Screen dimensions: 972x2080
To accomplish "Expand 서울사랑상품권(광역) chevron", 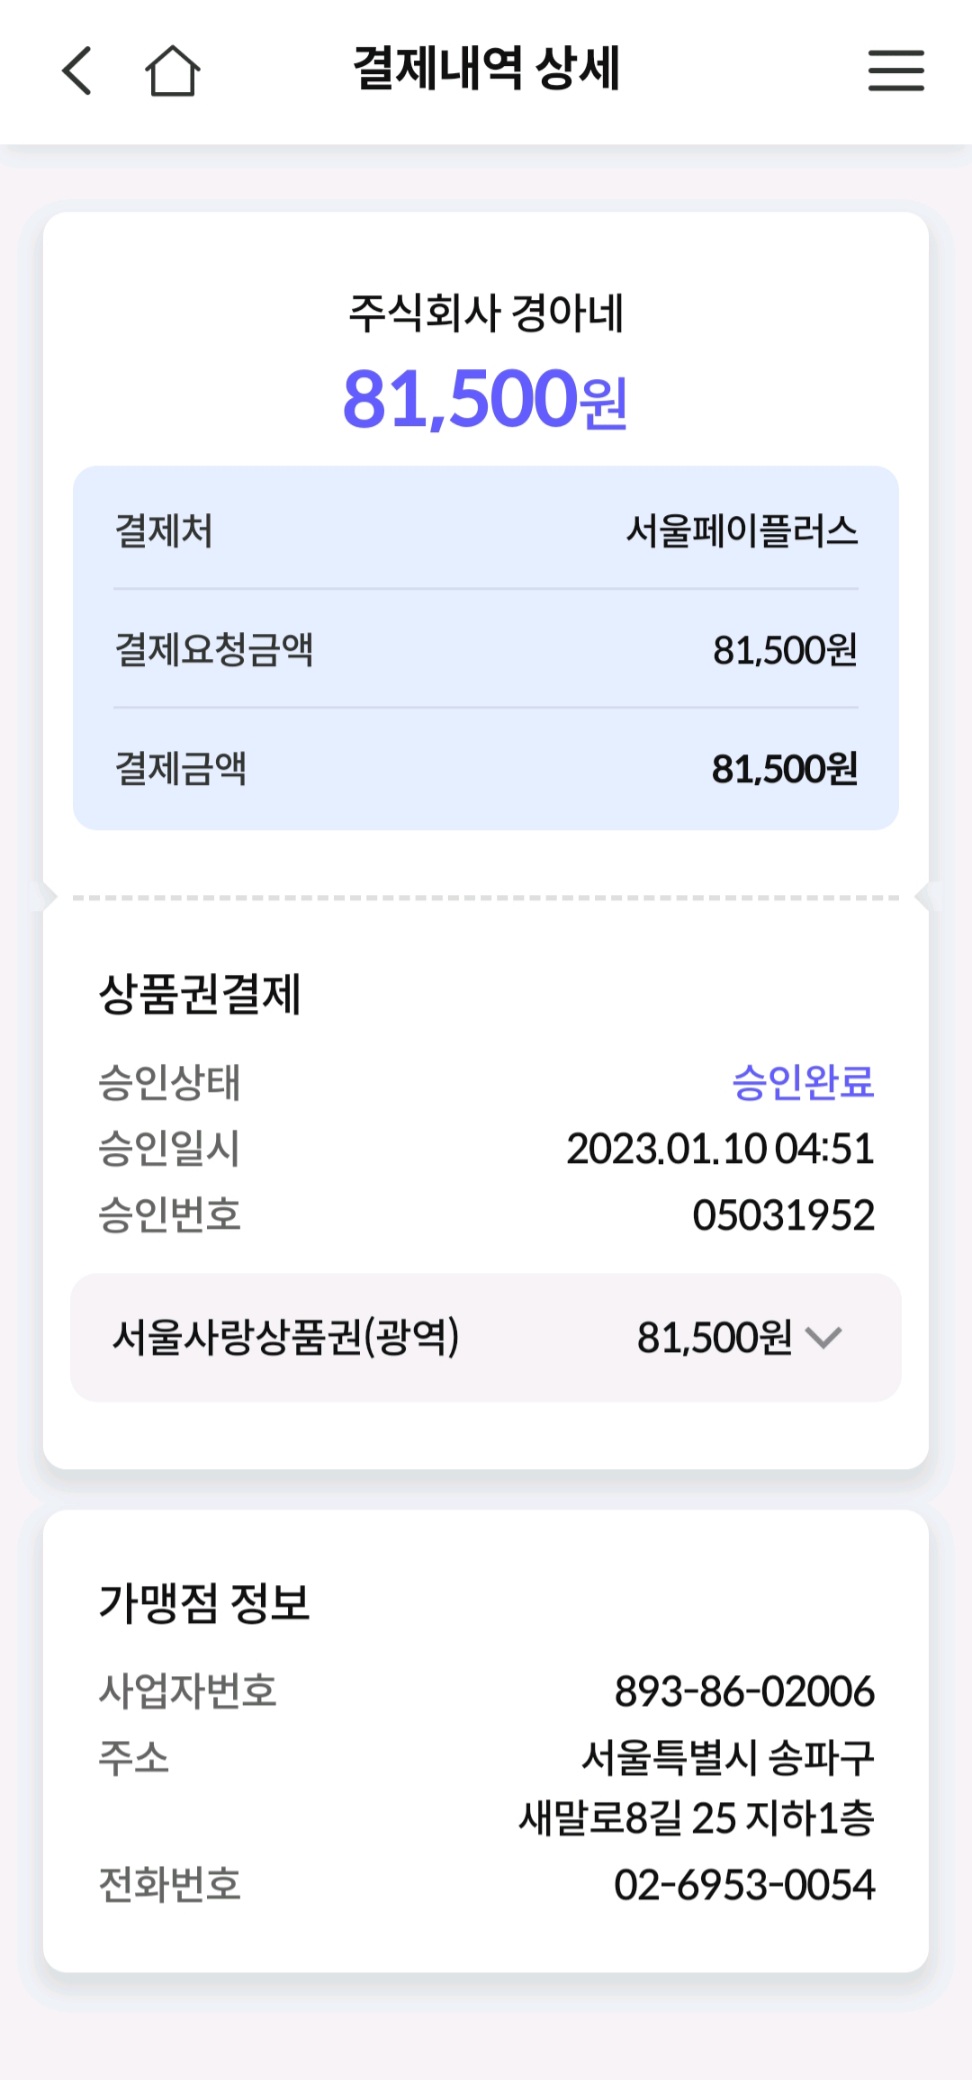I will 824,1337.
